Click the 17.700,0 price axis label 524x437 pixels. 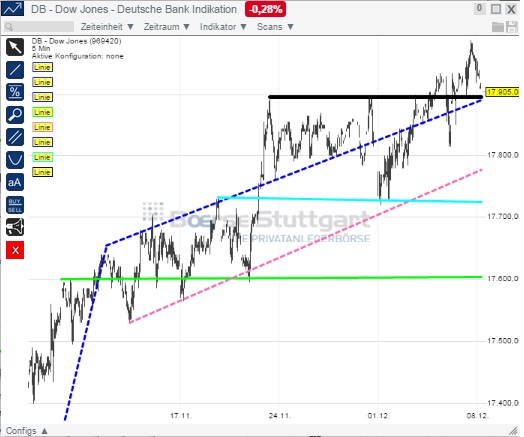tap(503, 217)
